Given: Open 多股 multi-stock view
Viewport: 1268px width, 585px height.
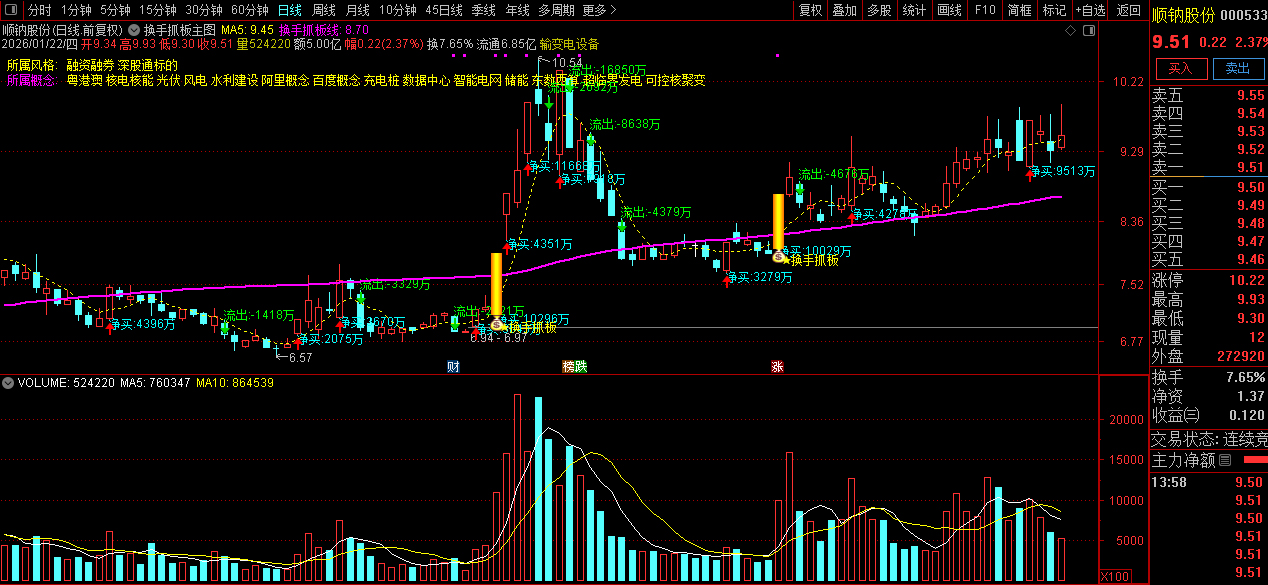Looking at the screenshot, I should (x=879, y=10).
